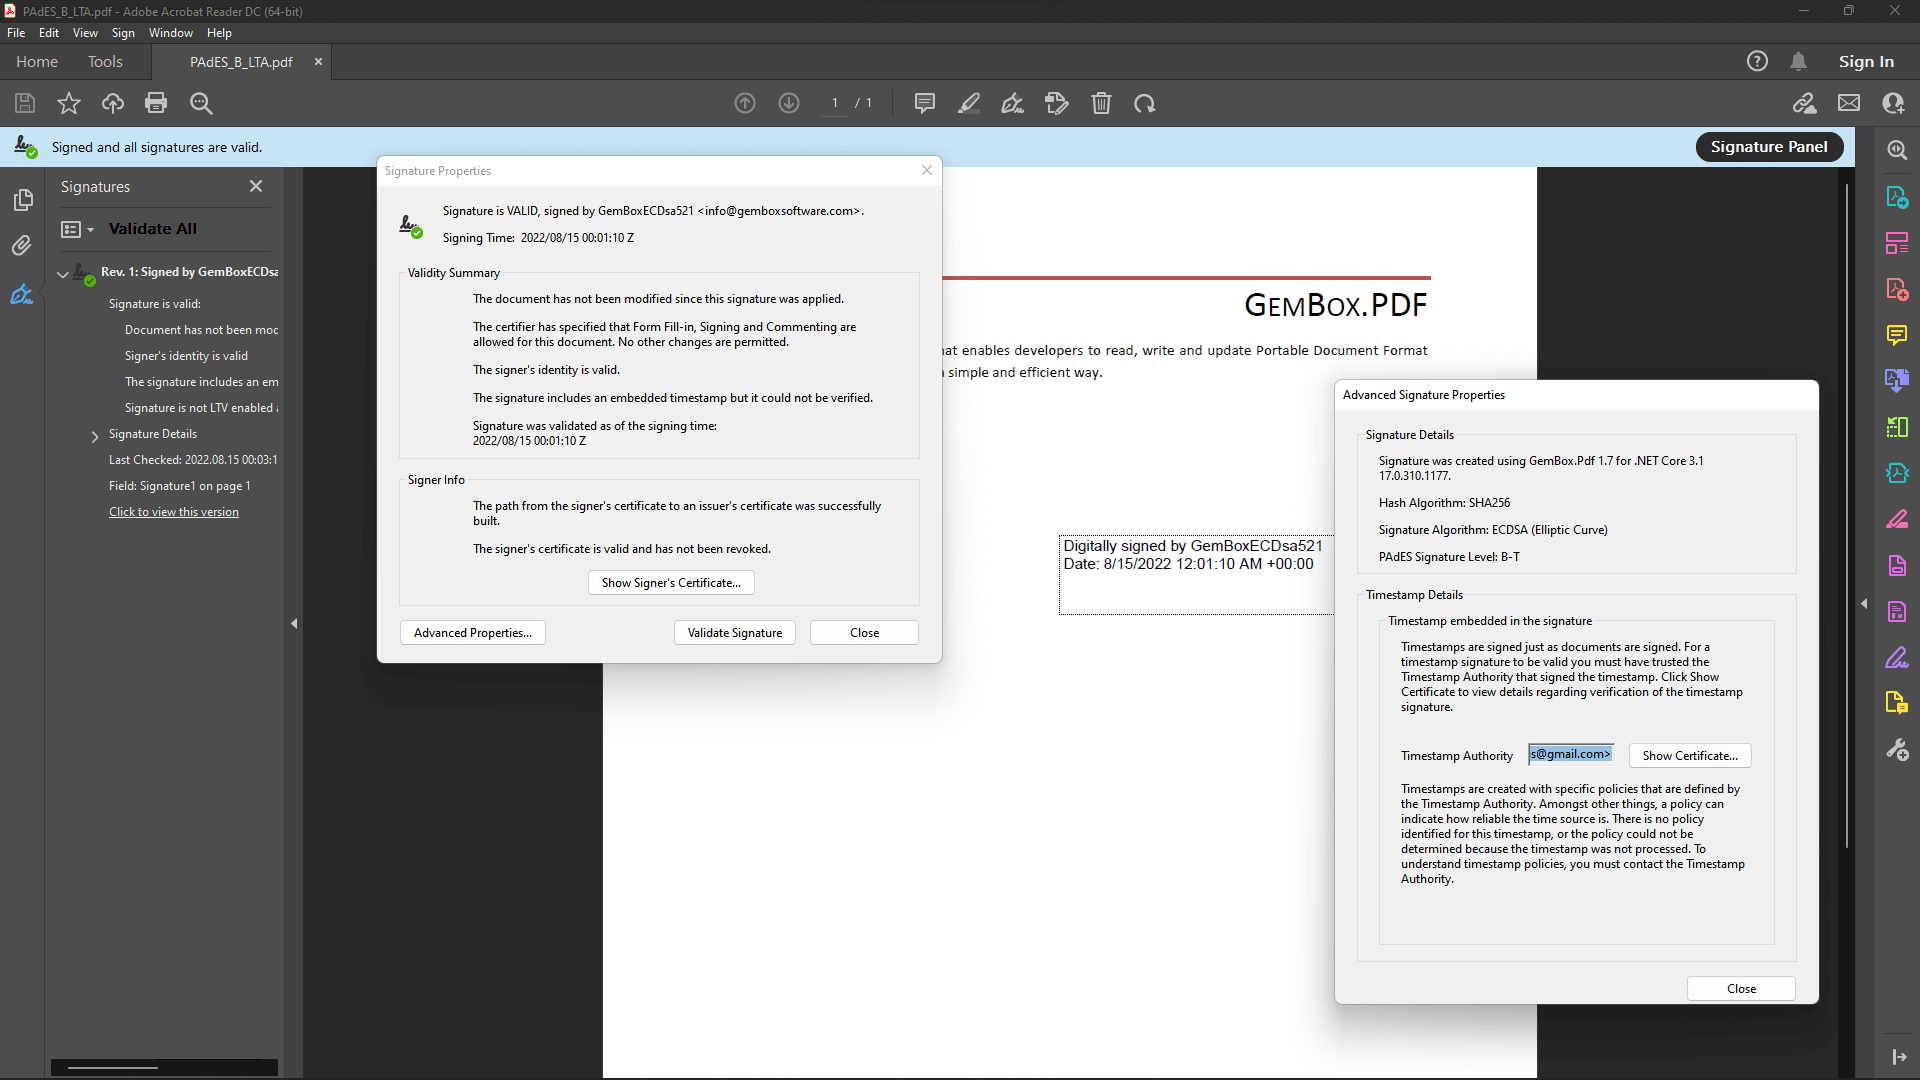Click the Timestamp Authority text field
This screenshot has width=1920, height=1080.
pos(1570,755)
